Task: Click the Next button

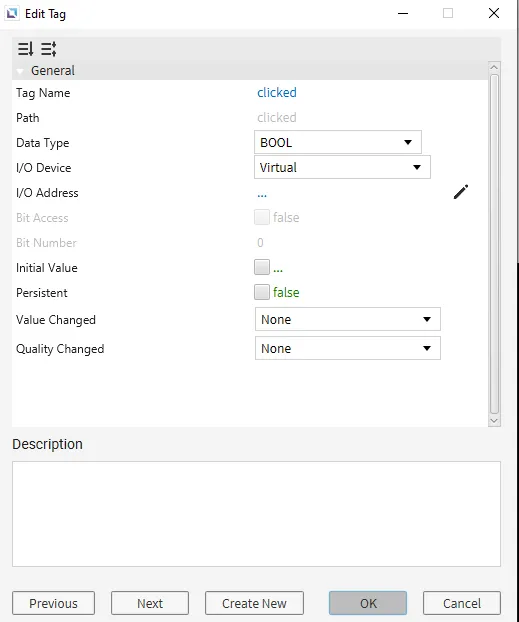Action: [150, 603]
